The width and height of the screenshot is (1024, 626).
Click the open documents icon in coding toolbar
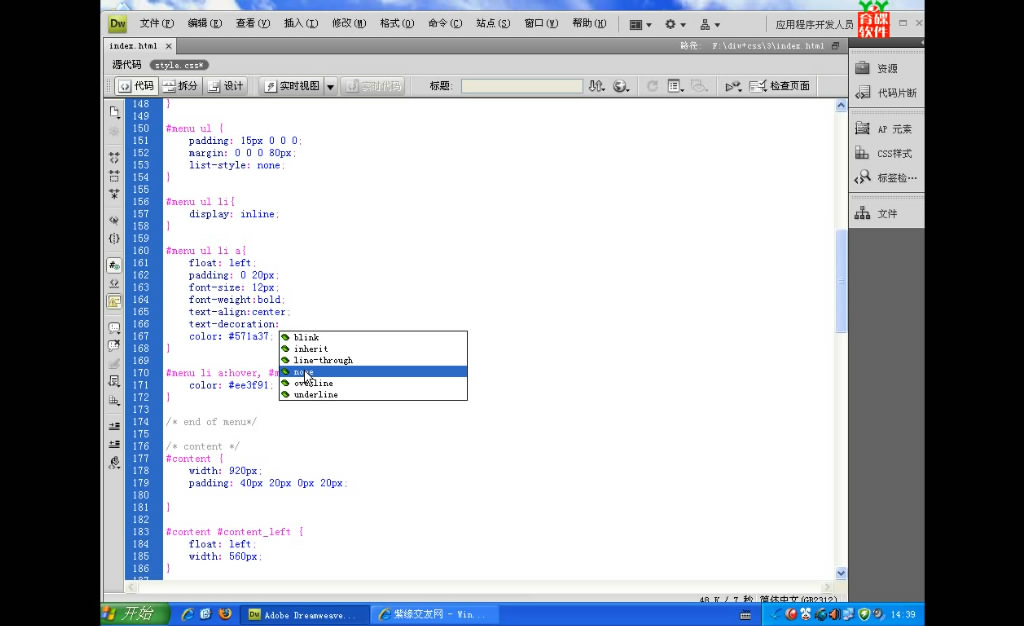tap(114, 112)
